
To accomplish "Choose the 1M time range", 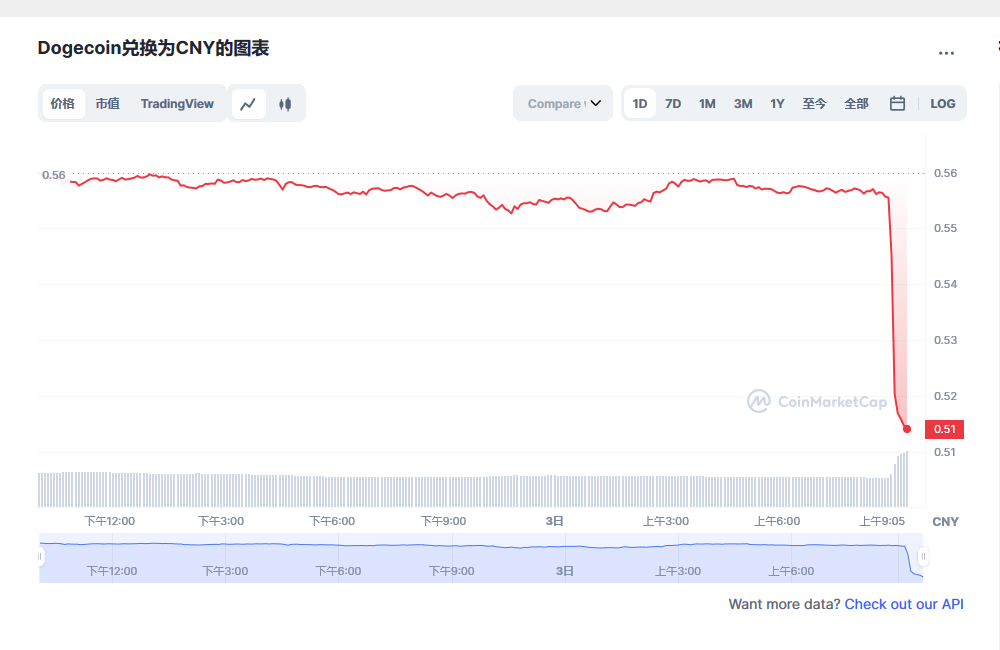I will (x=707, y=103).
